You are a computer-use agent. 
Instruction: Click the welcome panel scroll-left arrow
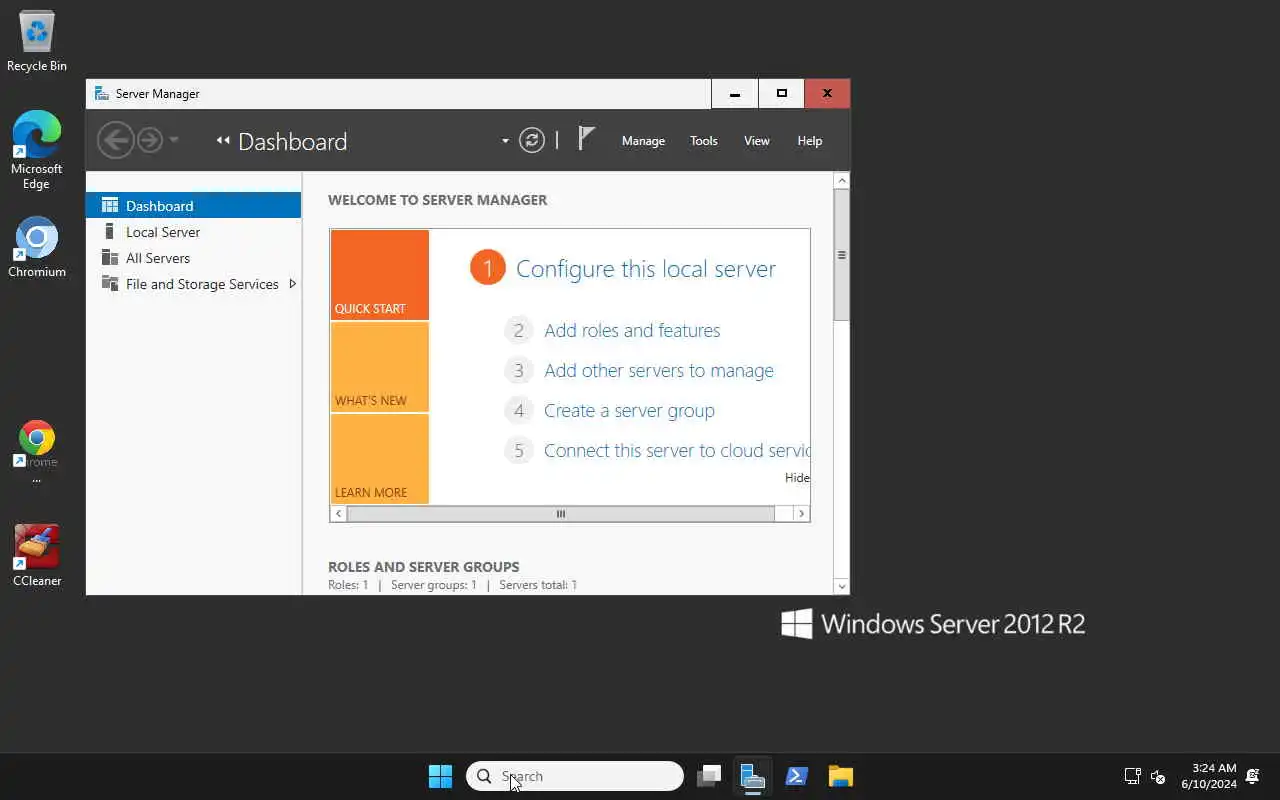pos(338,513)
